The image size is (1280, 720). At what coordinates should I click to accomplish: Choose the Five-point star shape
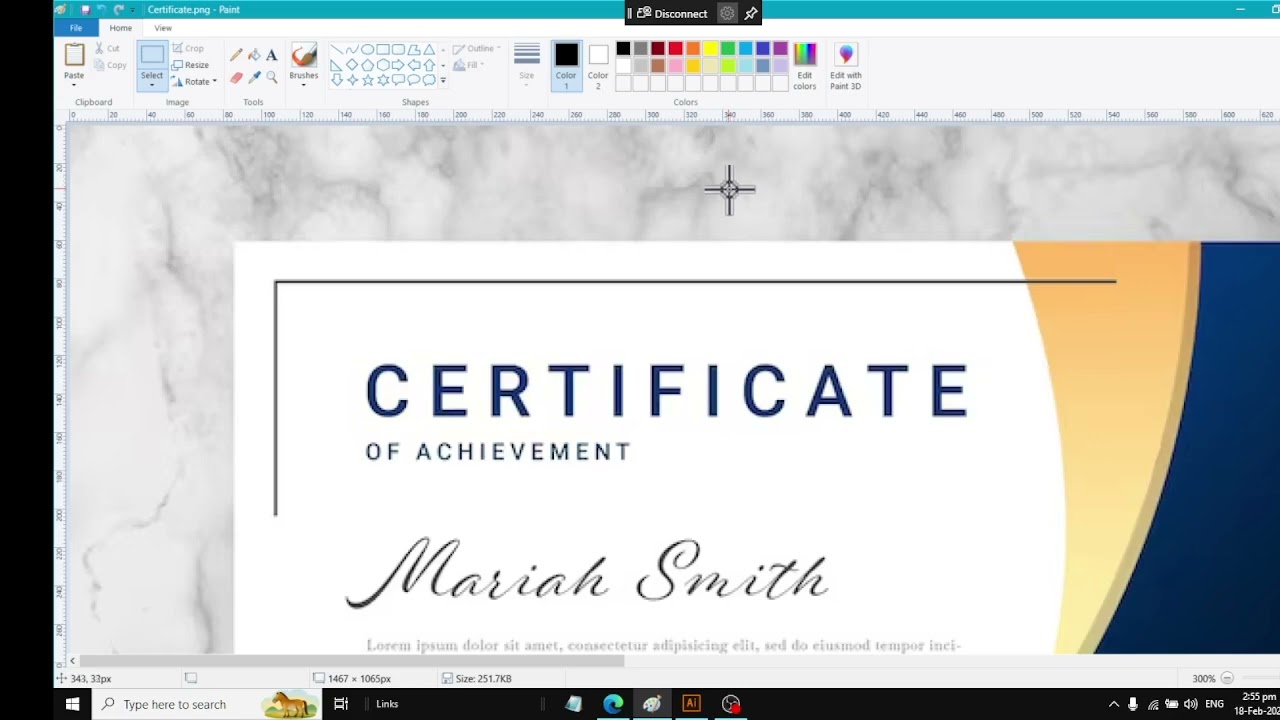pyautogui.click(x=367, y=80)
